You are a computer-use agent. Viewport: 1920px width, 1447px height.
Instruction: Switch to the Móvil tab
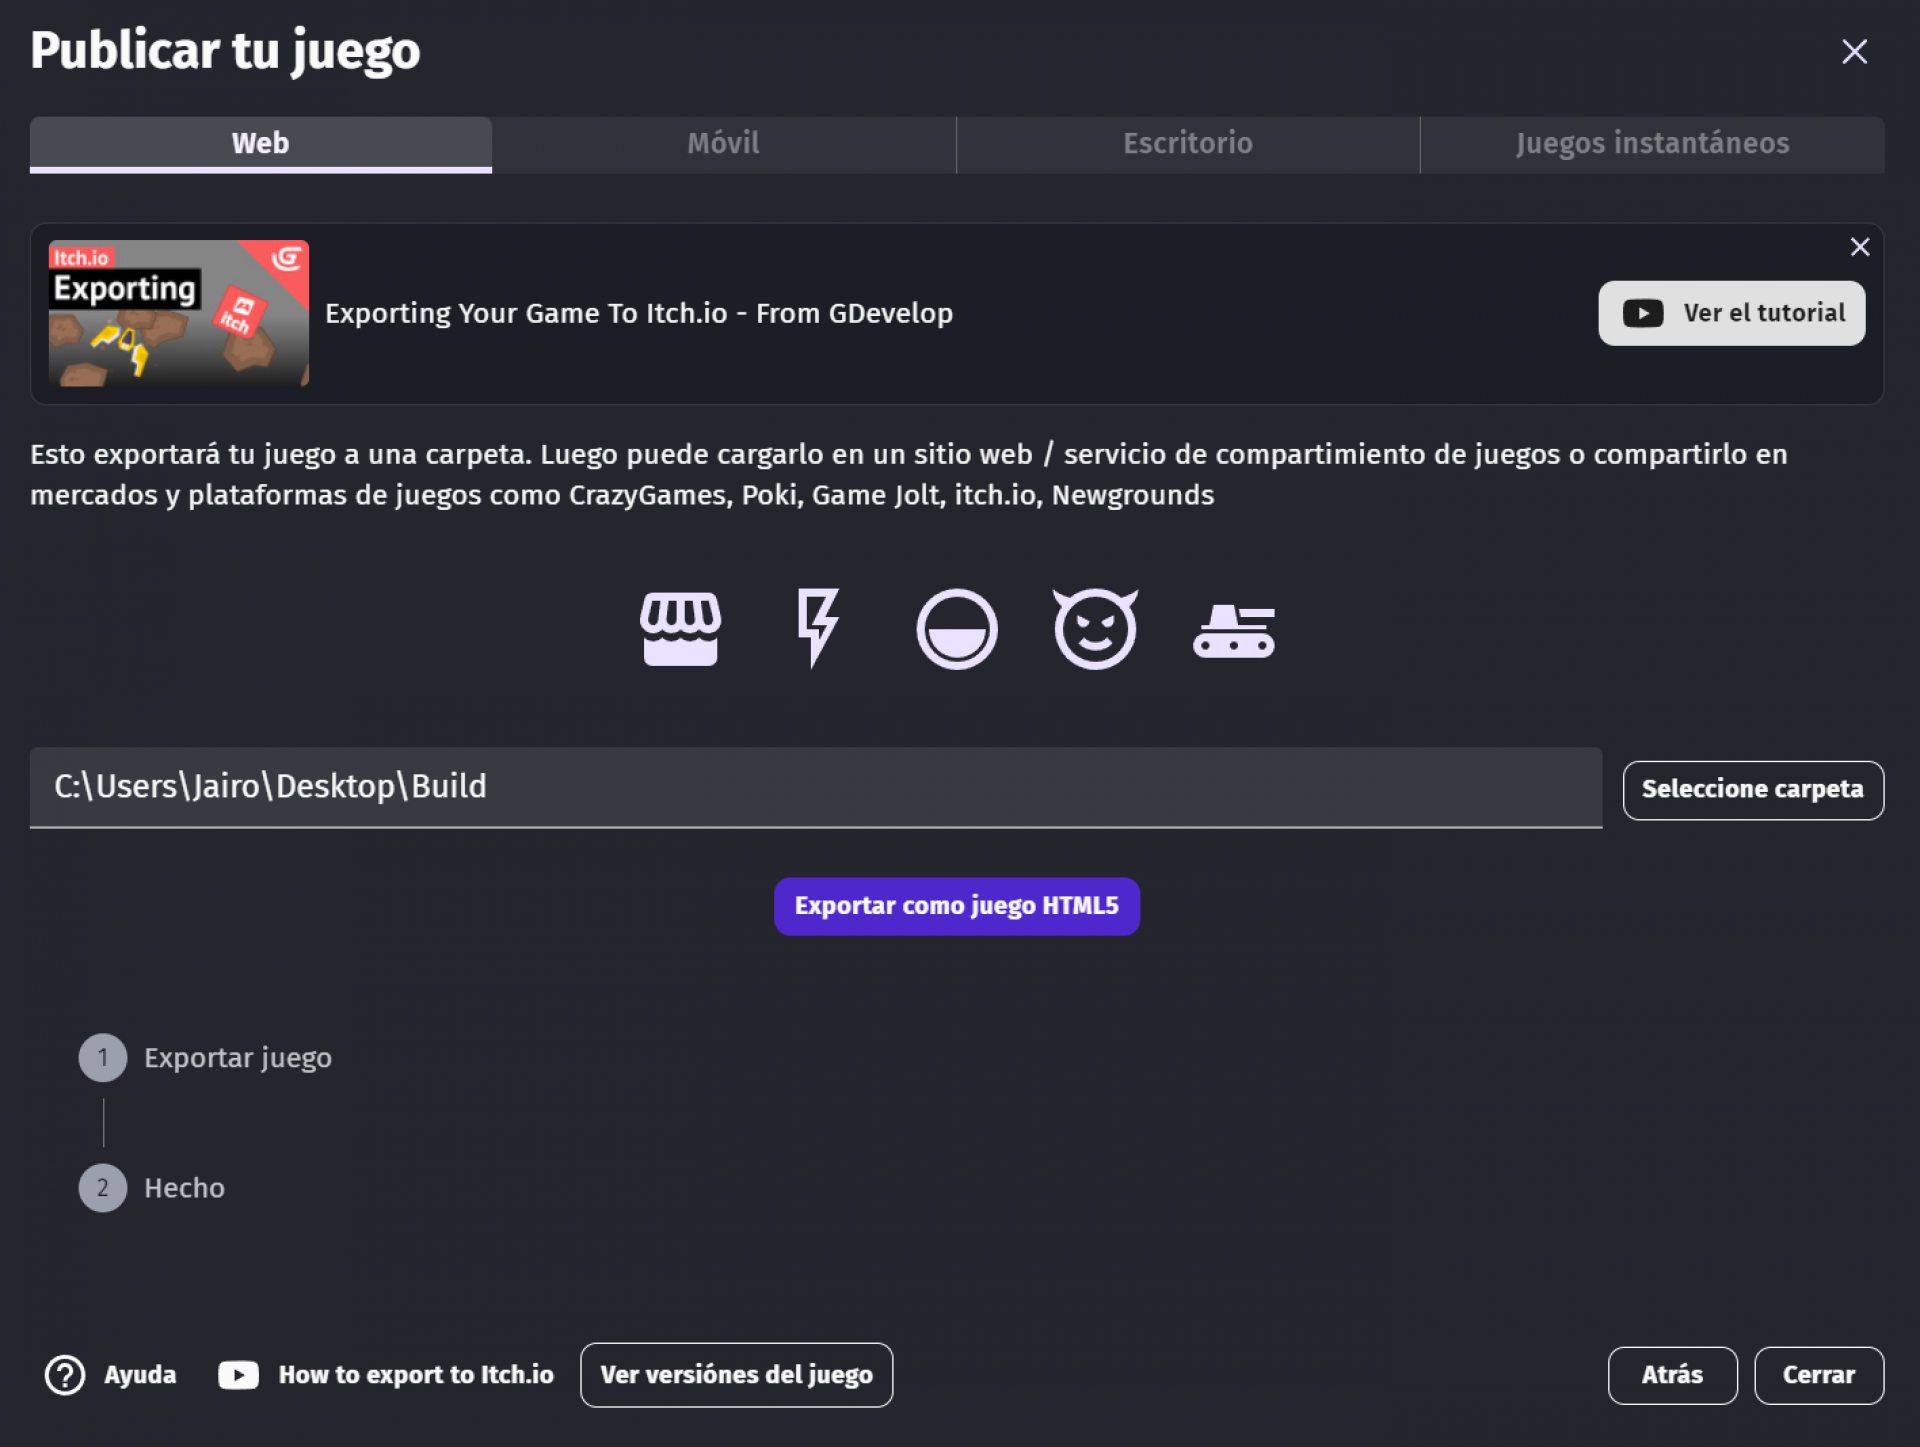(x=724, y=144)
